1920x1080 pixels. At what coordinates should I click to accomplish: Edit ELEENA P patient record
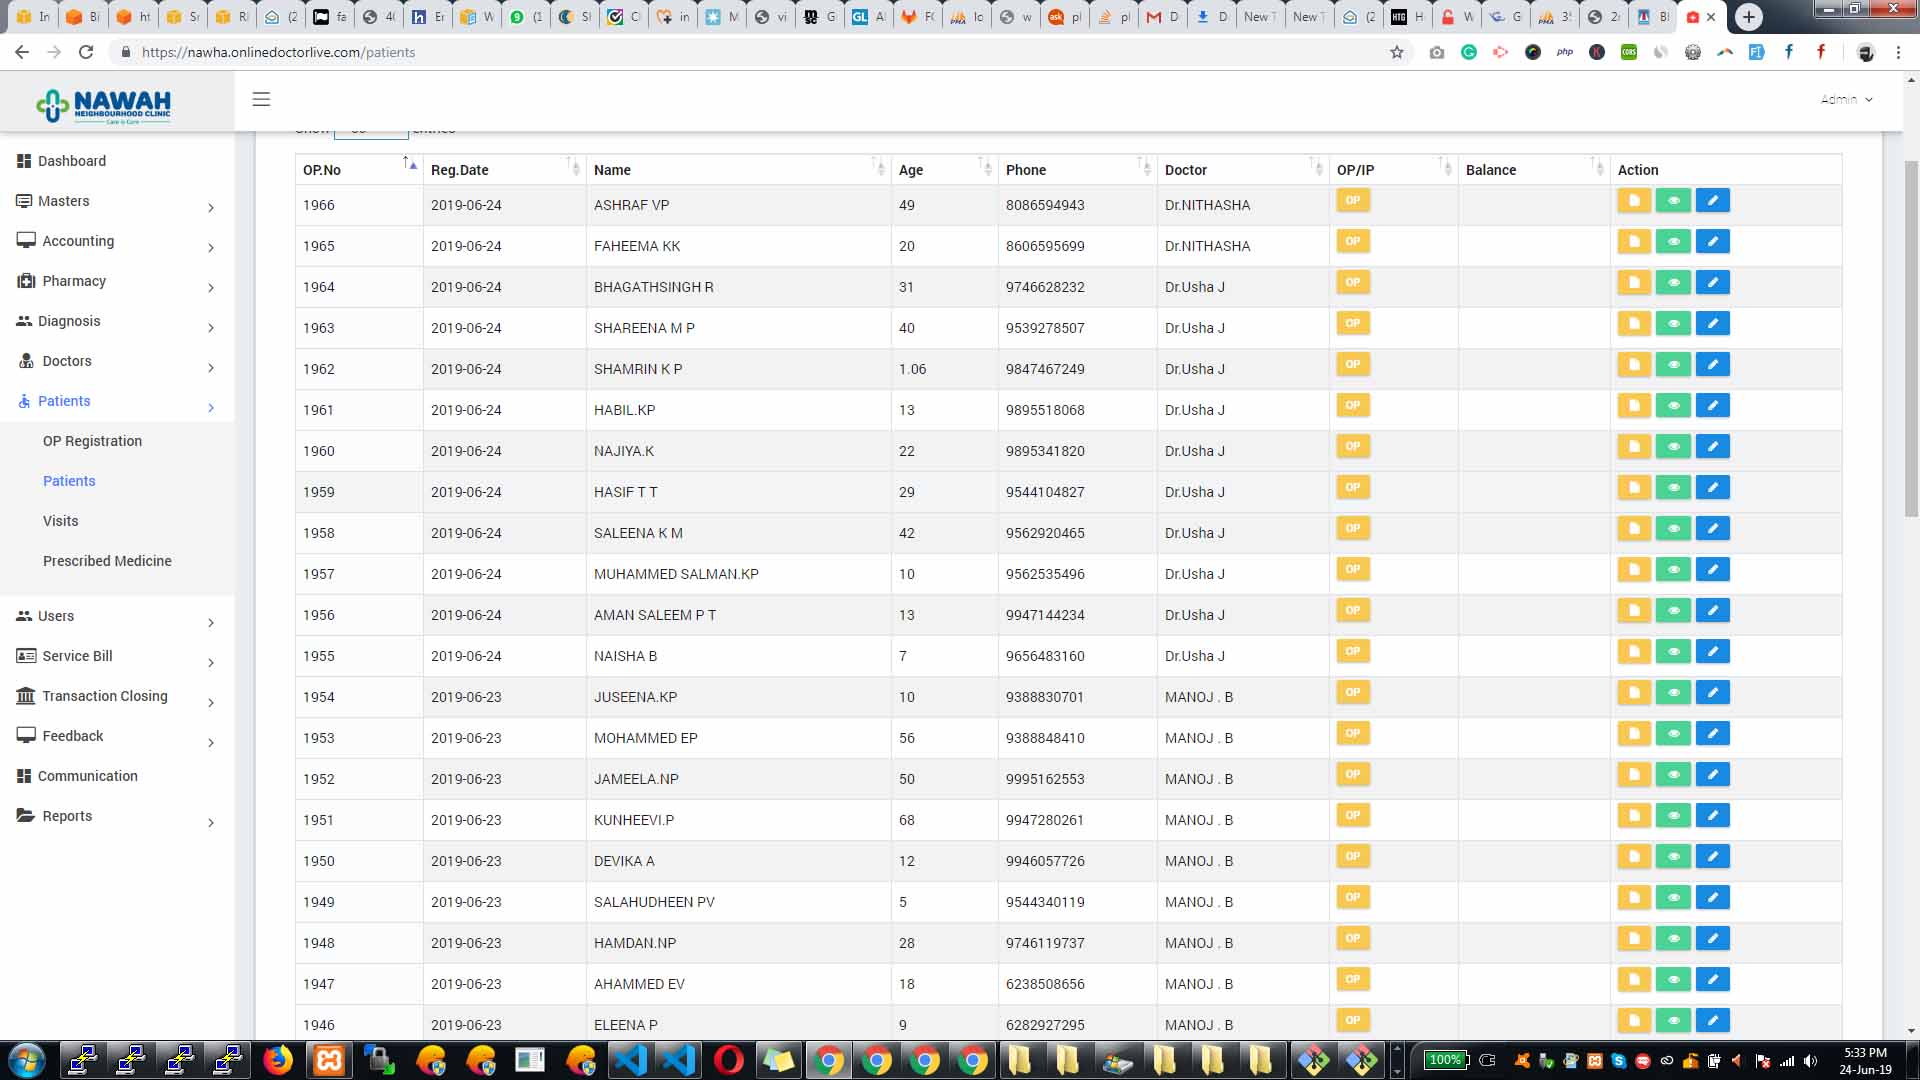tap(1713, 1021)
